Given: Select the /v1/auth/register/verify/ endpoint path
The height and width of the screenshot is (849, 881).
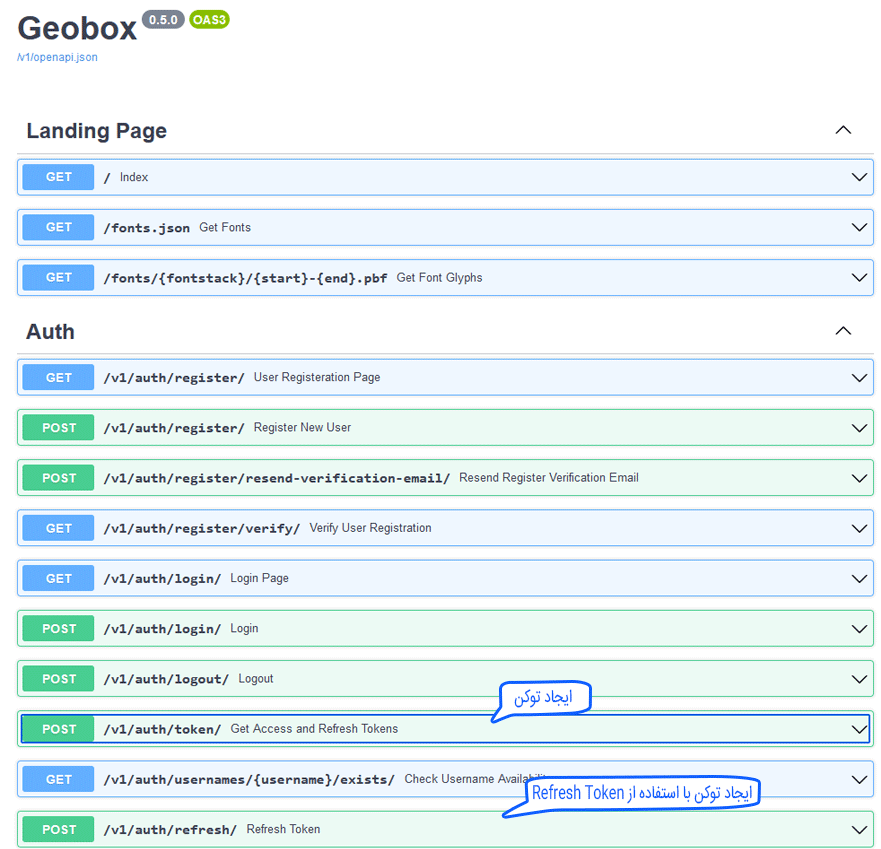Looking at the screenshot, I should (201, 528).
